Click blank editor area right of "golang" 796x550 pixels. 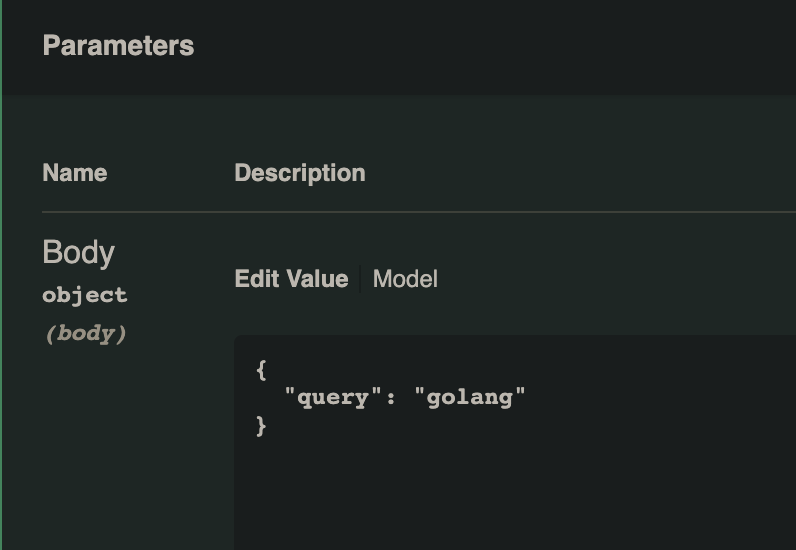tap(660, 397)
